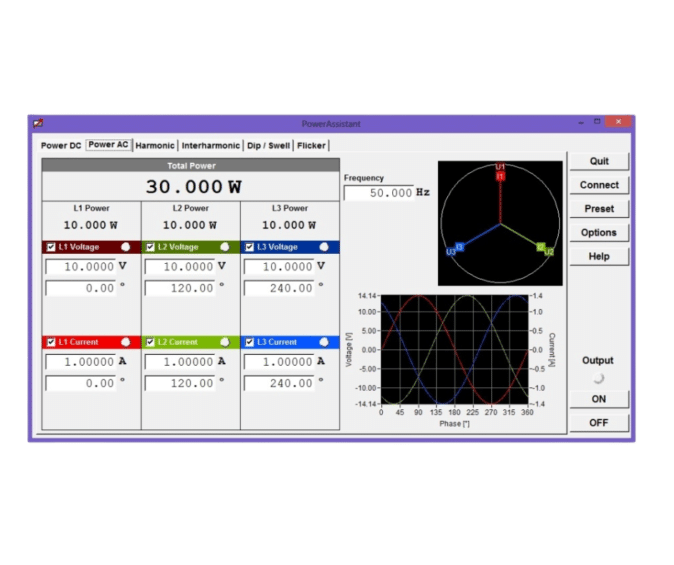
Task: Click the red I1 marker in phasor diagram
Action: pyautogui.click(x=500, y=176)
